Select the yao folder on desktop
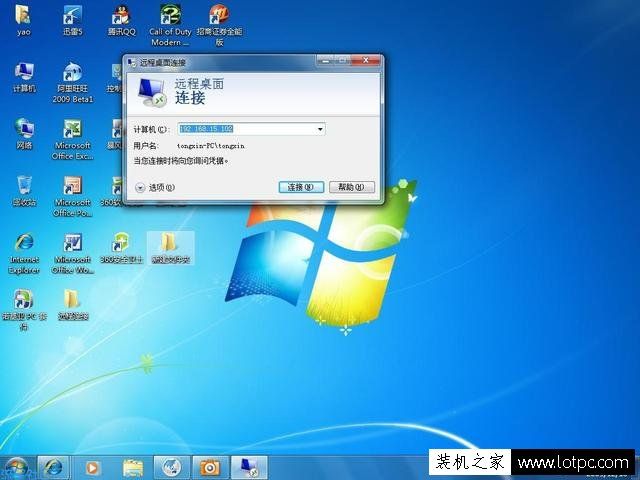Screen dimensions: 640x480 tap(23, 19)
